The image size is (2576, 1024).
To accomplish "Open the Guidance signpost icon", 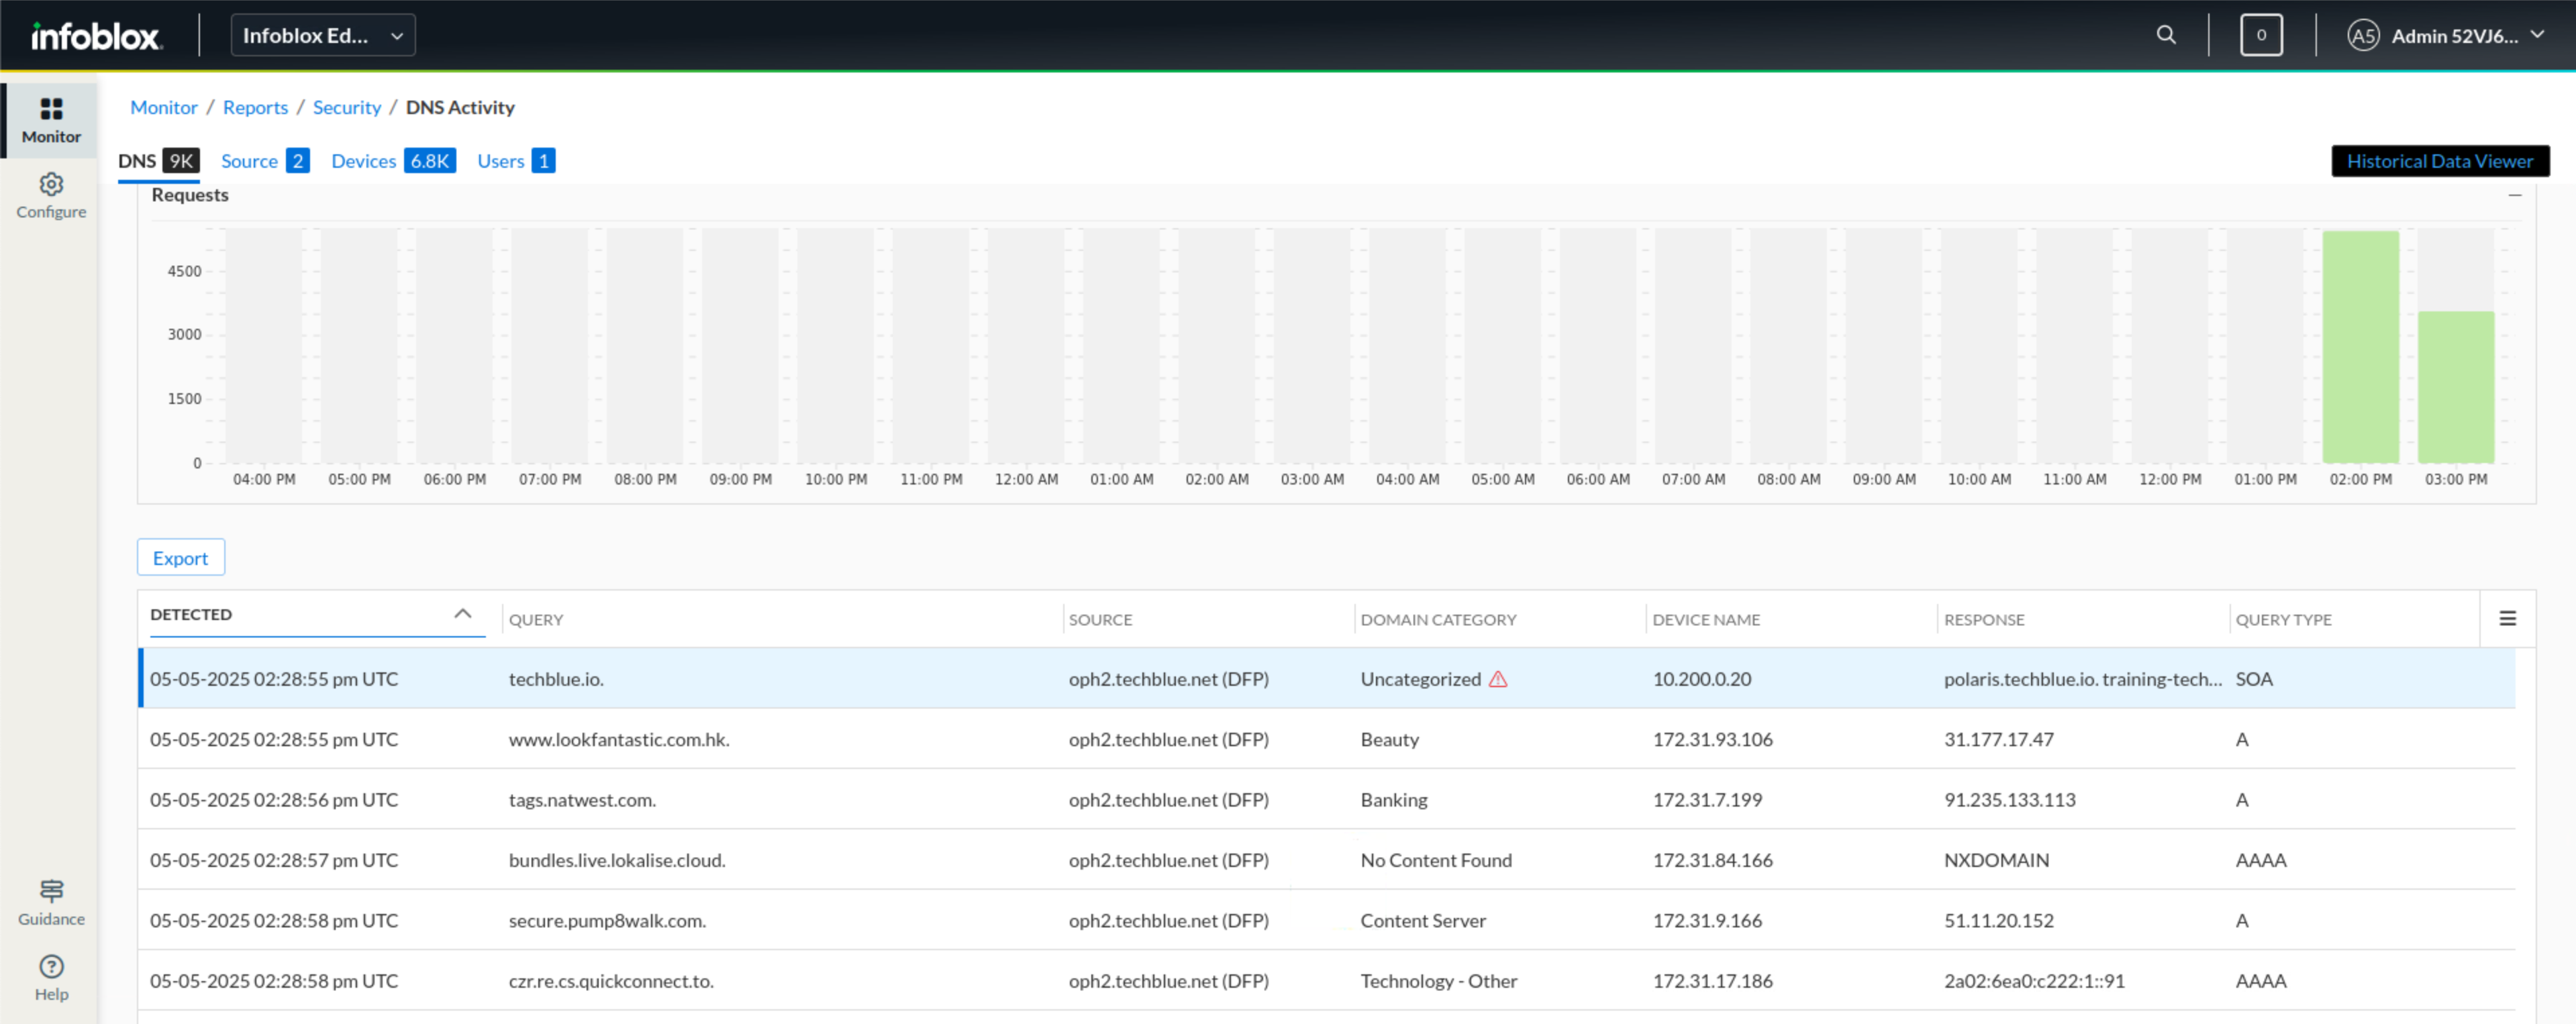I will pos(51,891).
